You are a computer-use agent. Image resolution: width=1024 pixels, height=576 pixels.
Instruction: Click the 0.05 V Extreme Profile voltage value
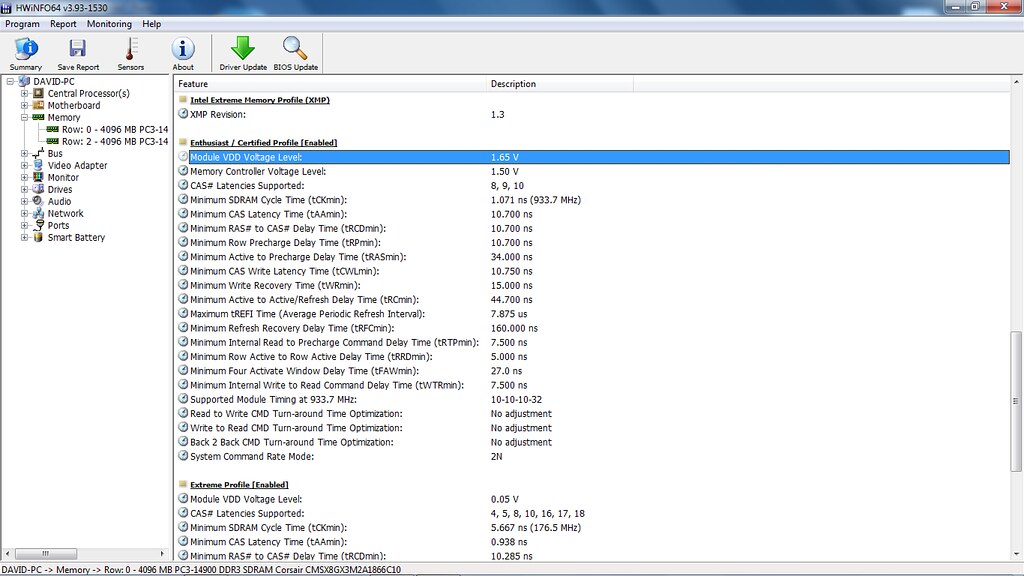tap(504, 500)
